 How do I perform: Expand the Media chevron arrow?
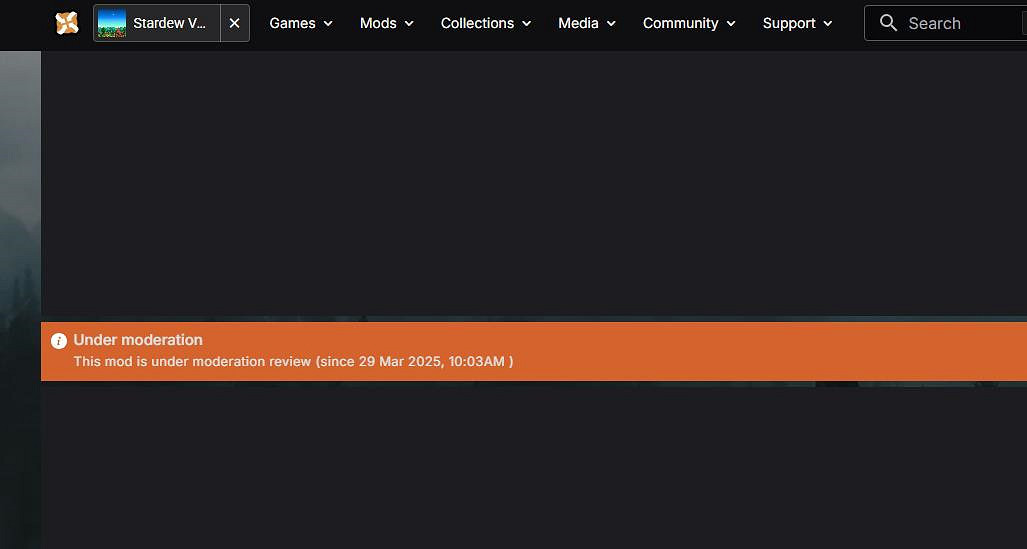pos(611,24)
